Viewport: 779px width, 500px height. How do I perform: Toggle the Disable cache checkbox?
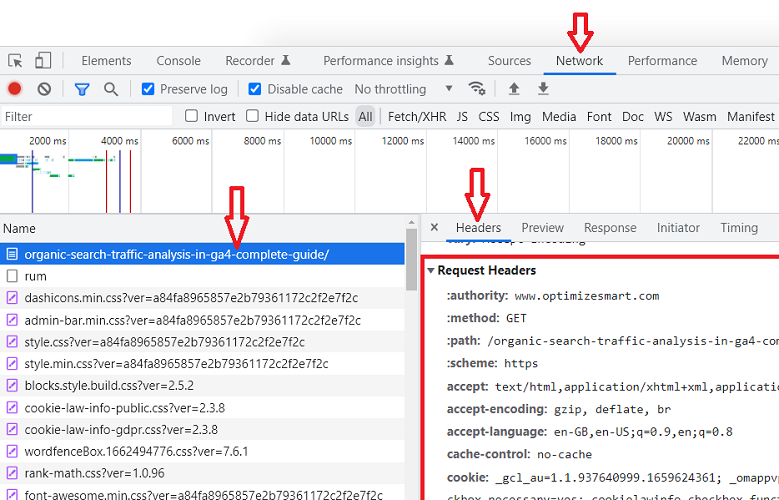tap(254, 89)
